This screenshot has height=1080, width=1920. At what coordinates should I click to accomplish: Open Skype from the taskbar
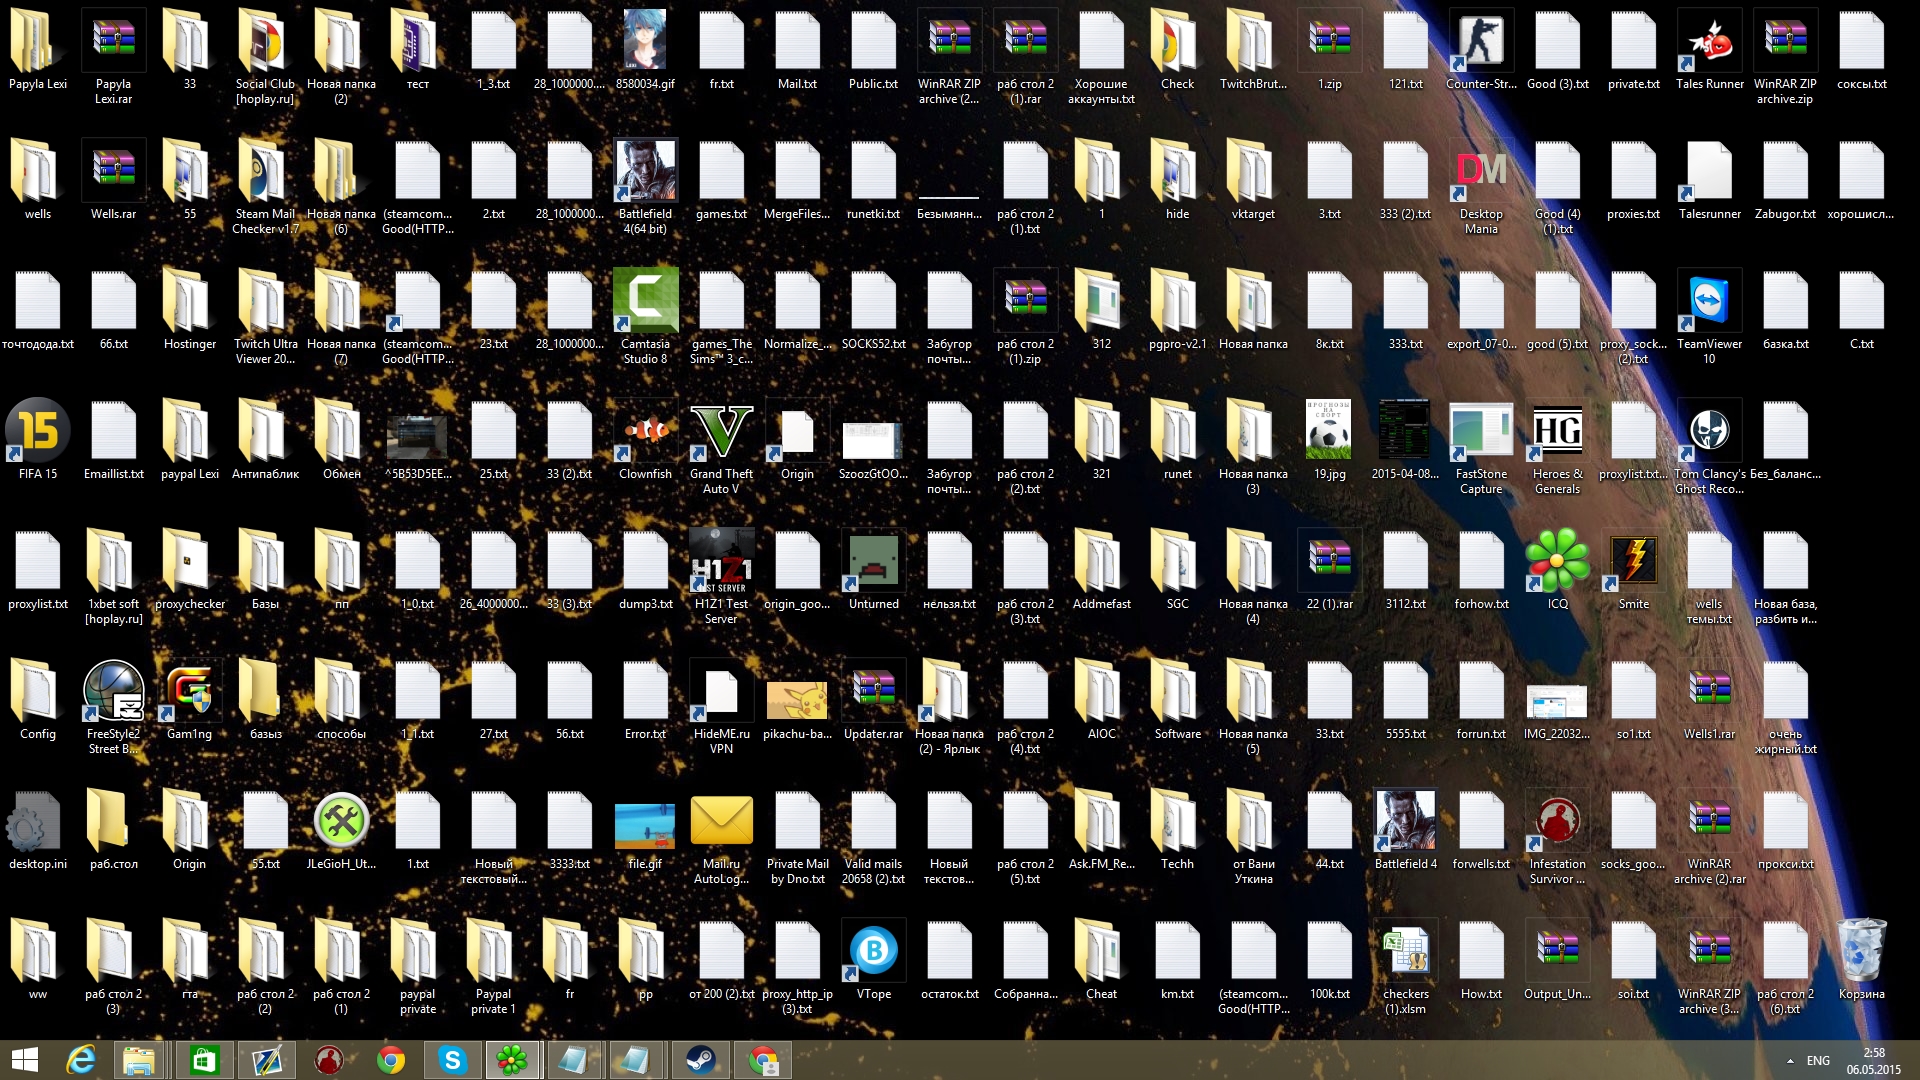pos(452,1060)
